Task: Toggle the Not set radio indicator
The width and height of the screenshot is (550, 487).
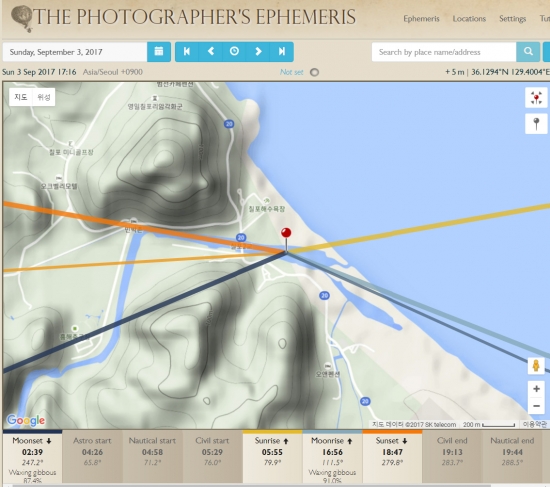Action: [x=314, y=72]
